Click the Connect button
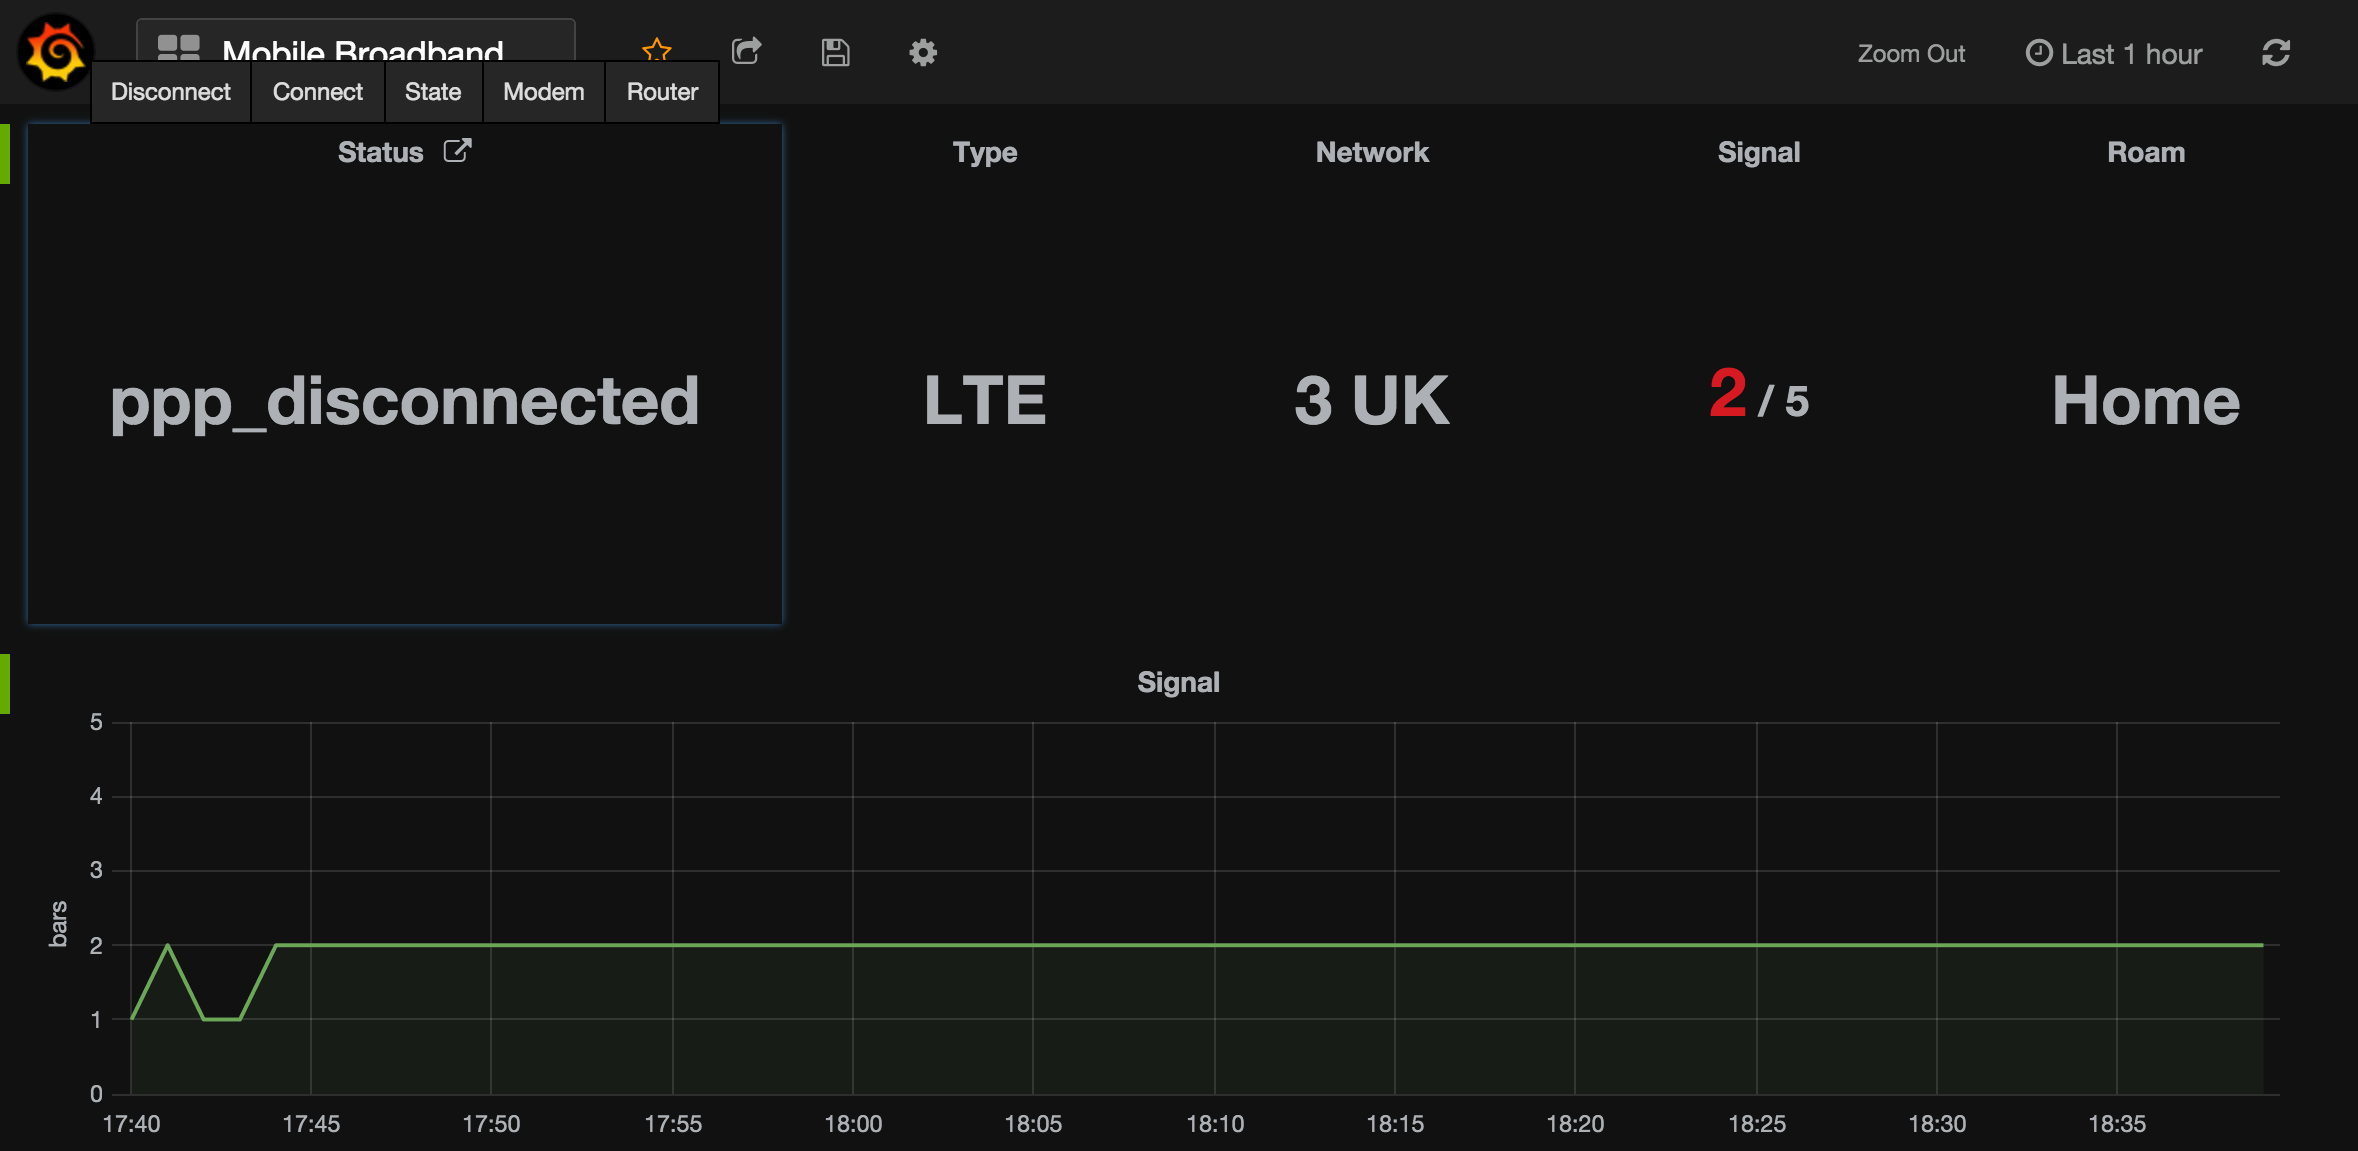The width and height of the screenshot is (2358, 1151). click(x=317, y=92)
